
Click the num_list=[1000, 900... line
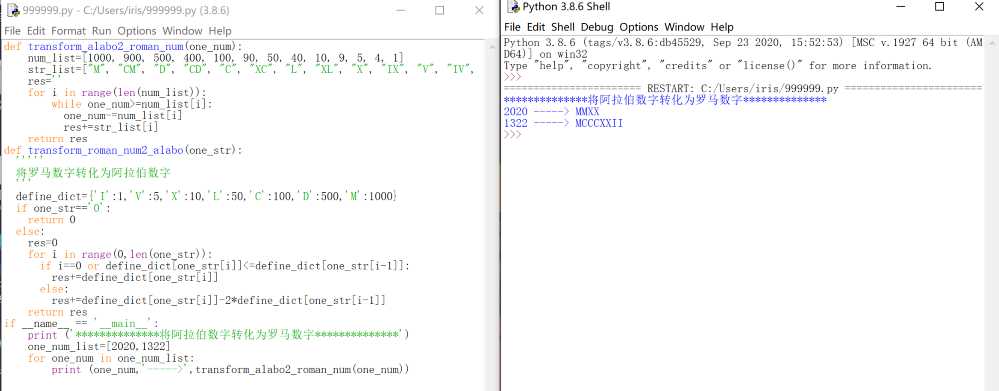point(215,58)
